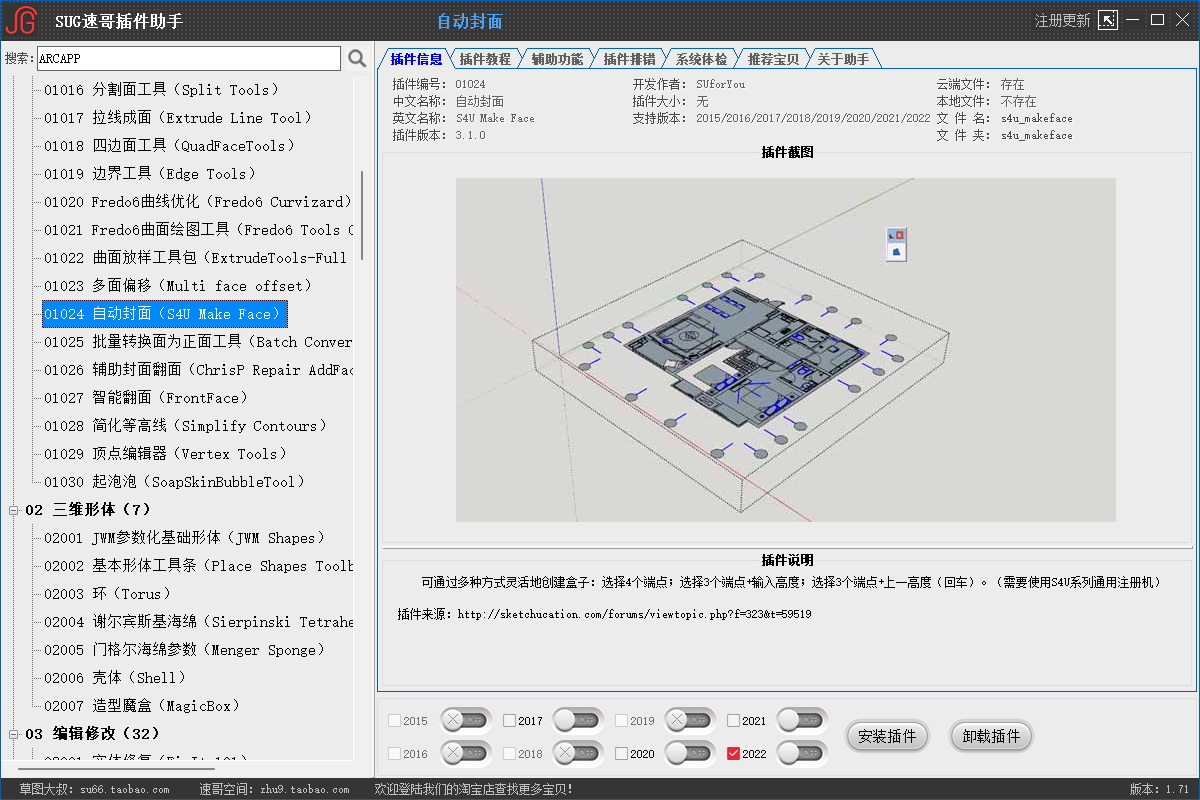
Task: Switch on the toggle next to 2022
Action: (802, 753)
